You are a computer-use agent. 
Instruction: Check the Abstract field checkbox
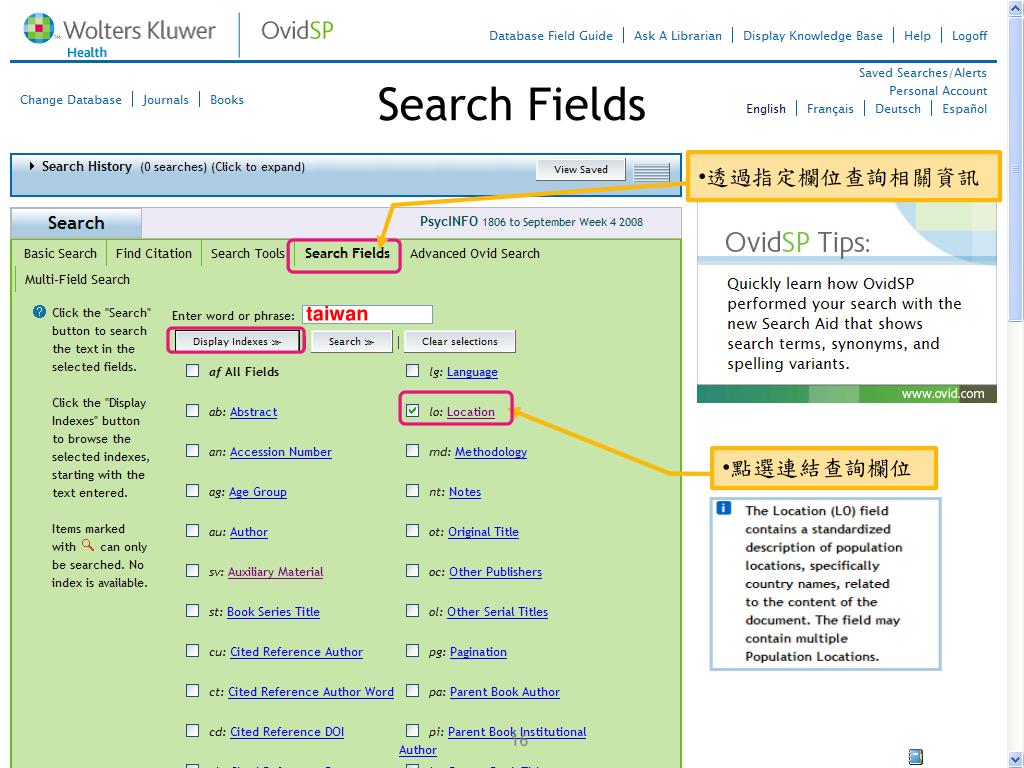coord(193,411)
